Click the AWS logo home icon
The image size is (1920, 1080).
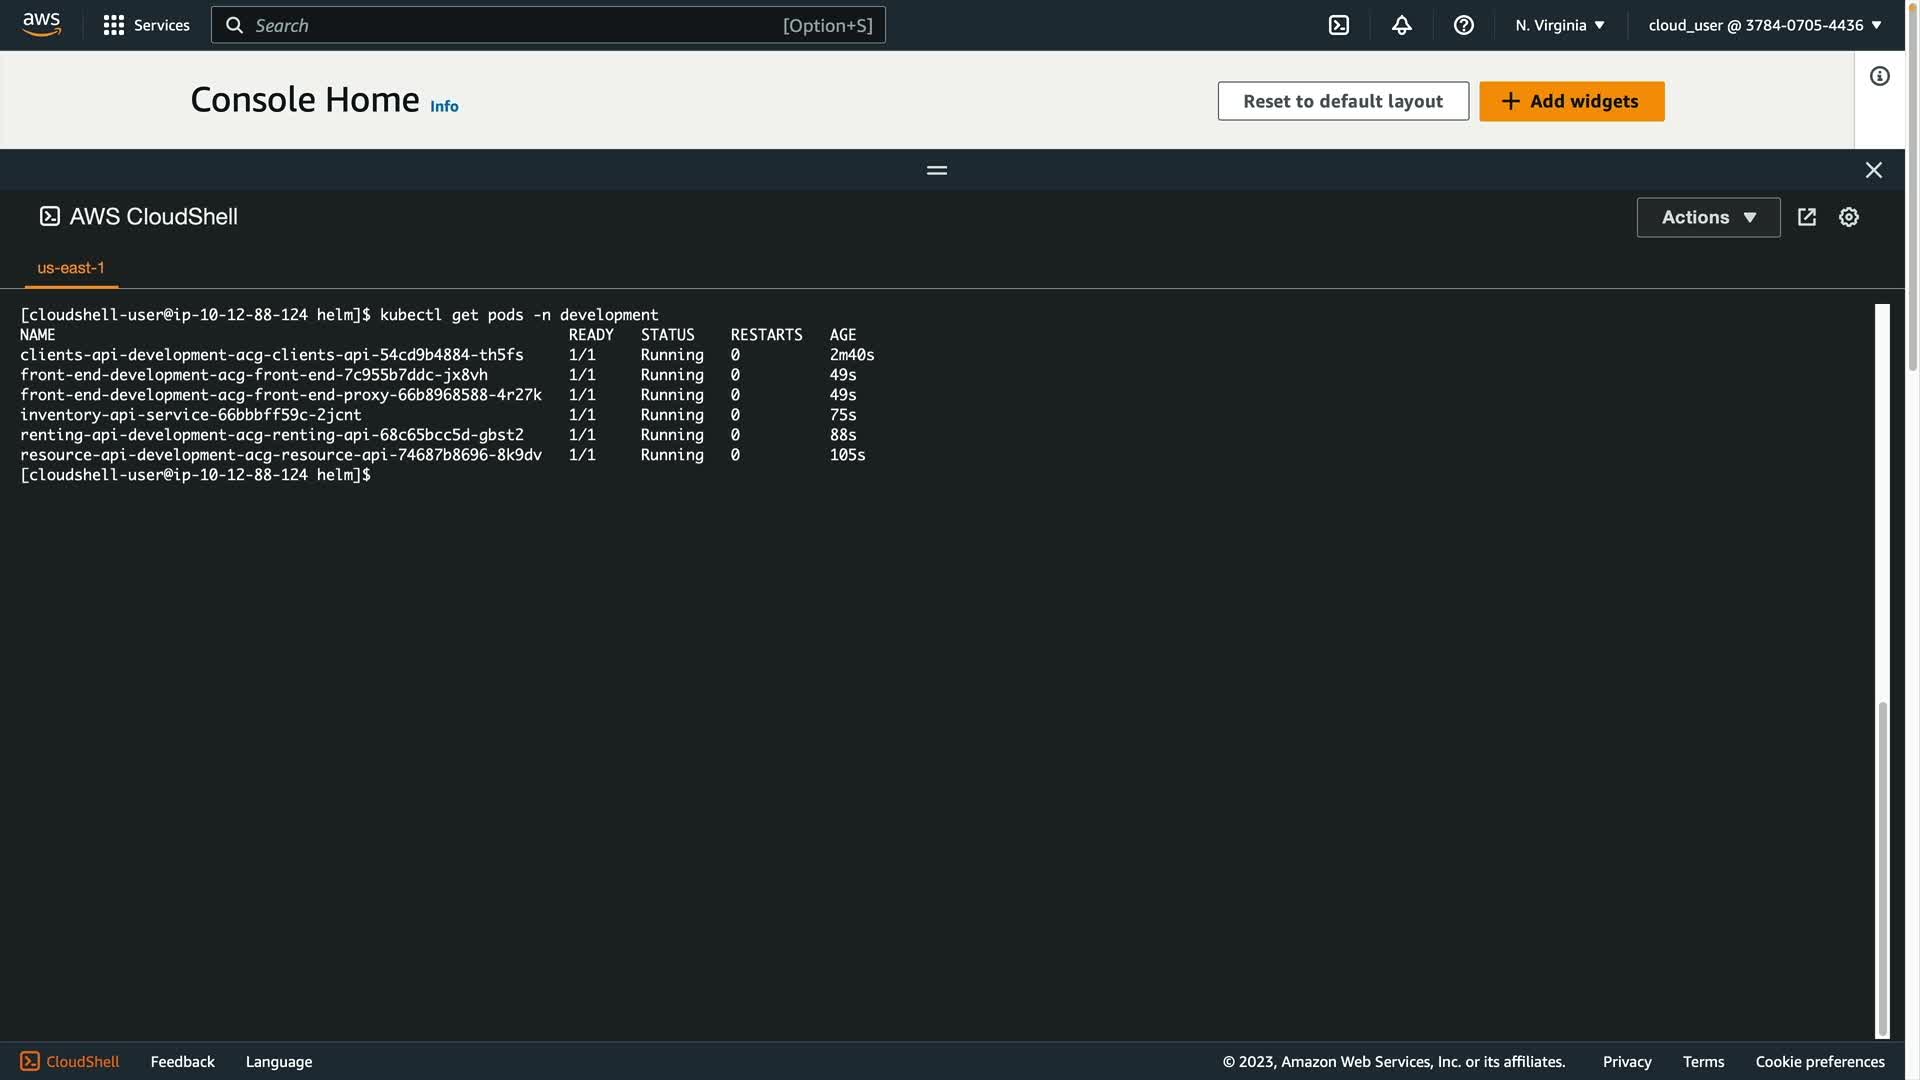(41, 24)
